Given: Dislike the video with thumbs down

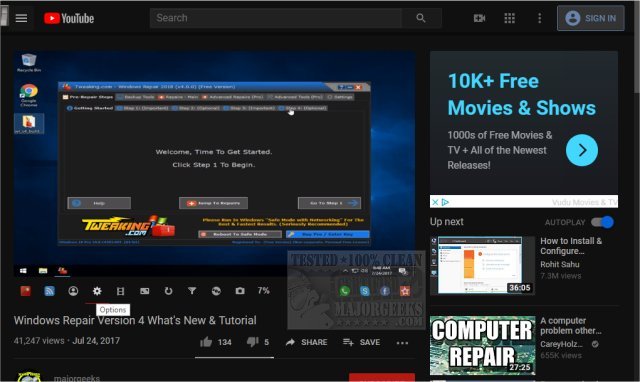Looking at the screenshot, I should coord(253,342).
